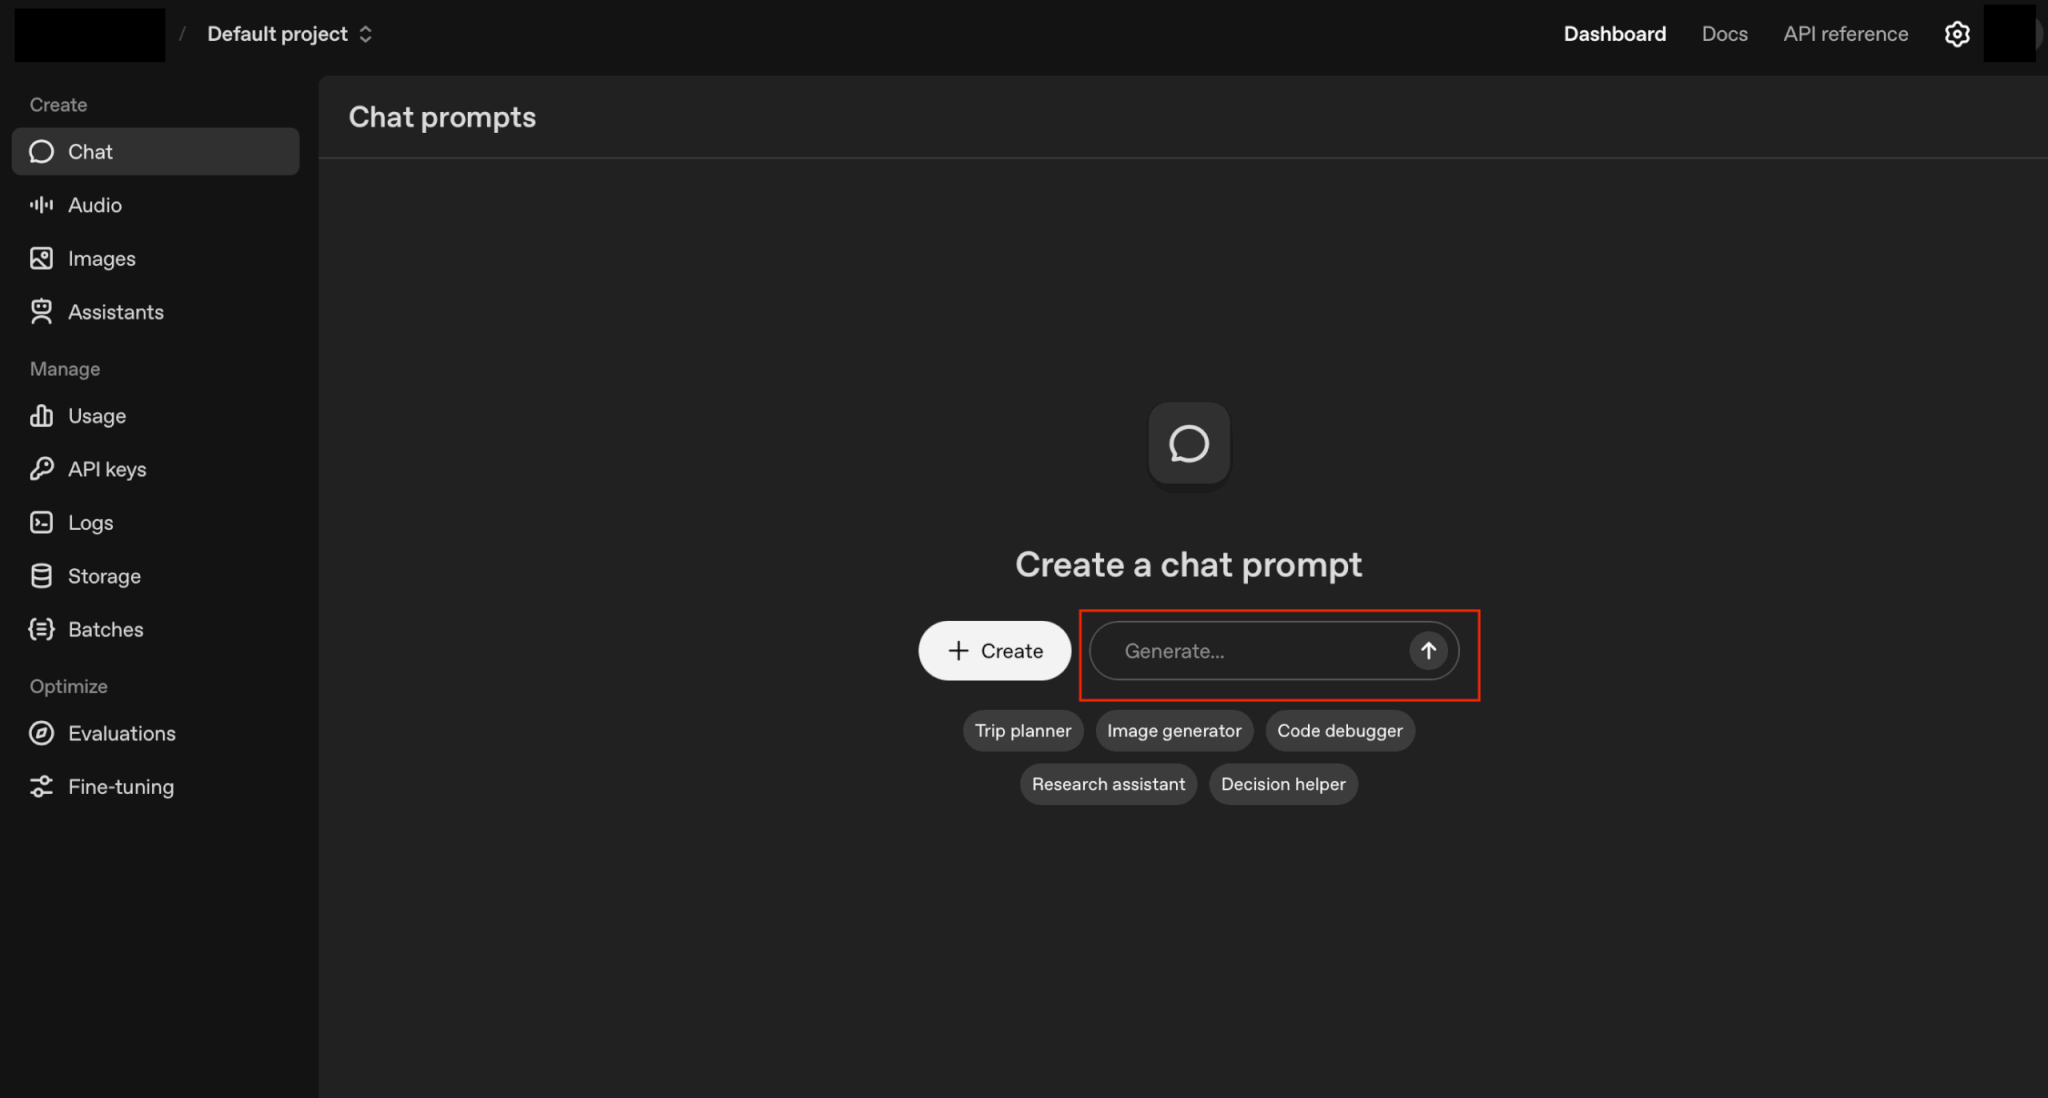The height and width of the screenshot is (1098, 2048).
Task: Click the API keys key icon
Action: tap(41, 469)
